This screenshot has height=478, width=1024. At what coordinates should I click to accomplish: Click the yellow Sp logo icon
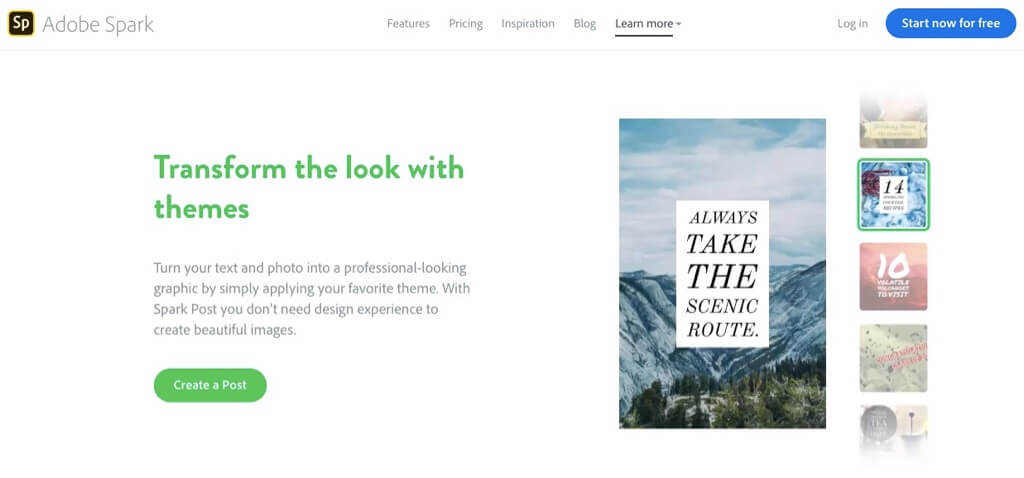point(21,23)
